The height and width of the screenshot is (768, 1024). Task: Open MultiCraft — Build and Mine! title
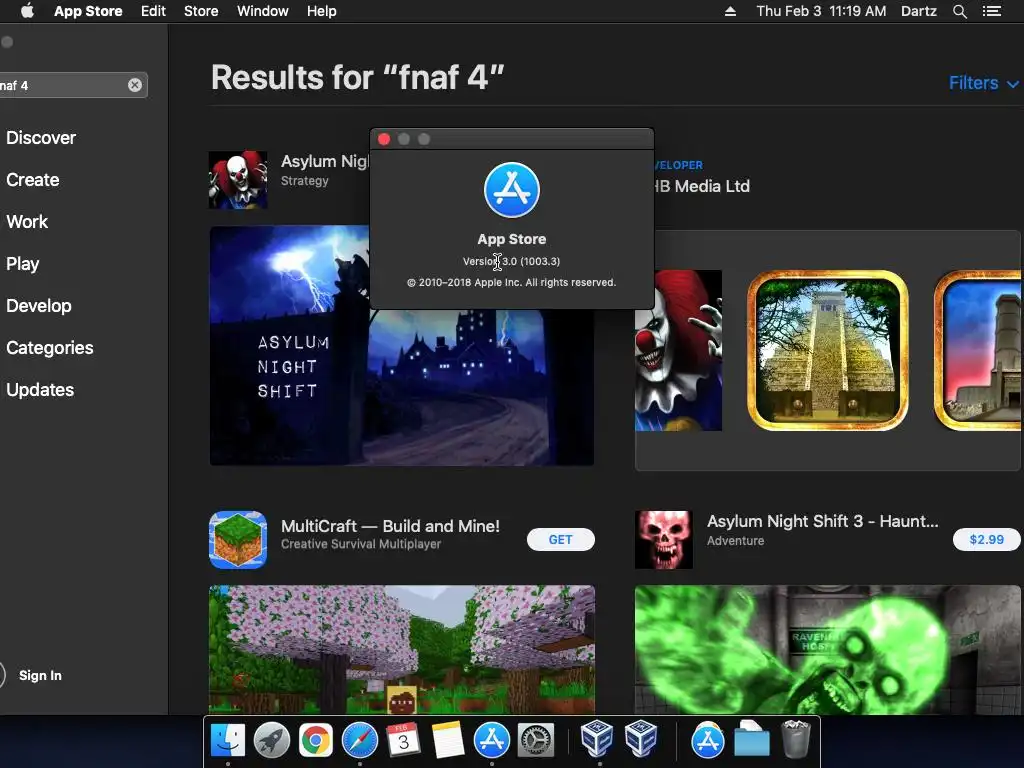point(390,526)
